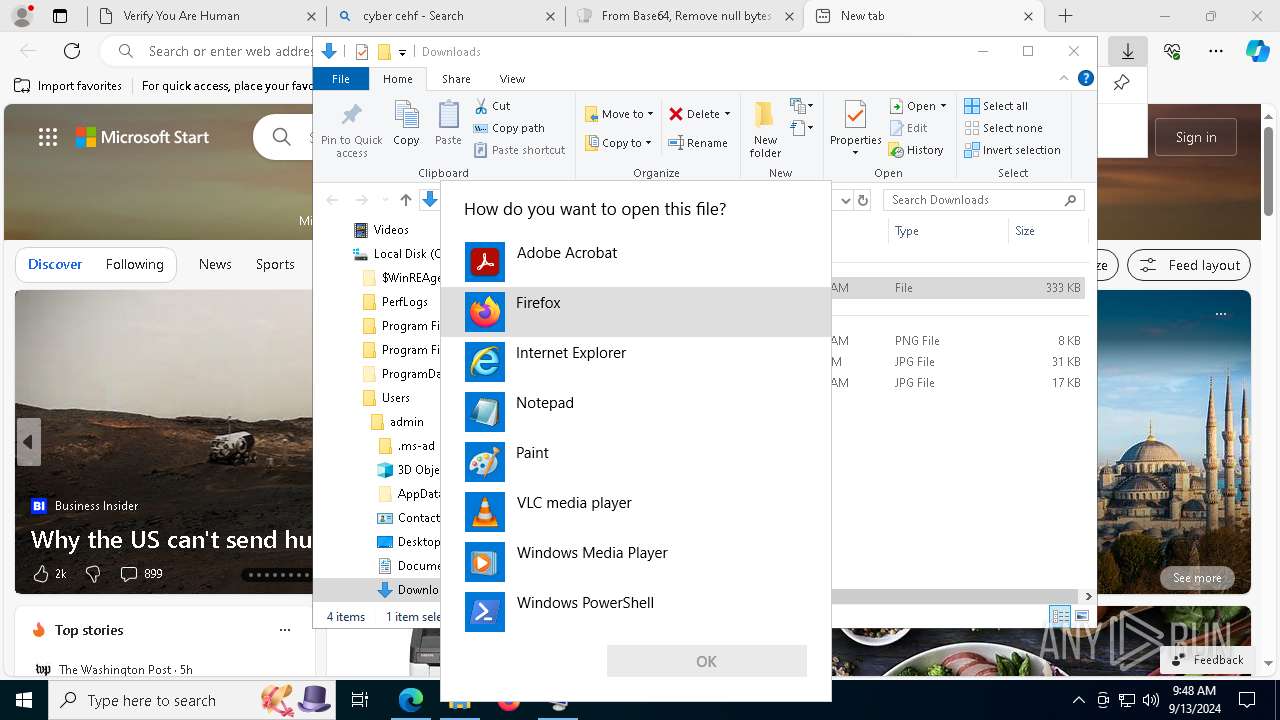Screen dimensions: 1280x720
Task: Open Microsoft Start app launcher grid
Action: pyautogui.click(x=48, y=137)
